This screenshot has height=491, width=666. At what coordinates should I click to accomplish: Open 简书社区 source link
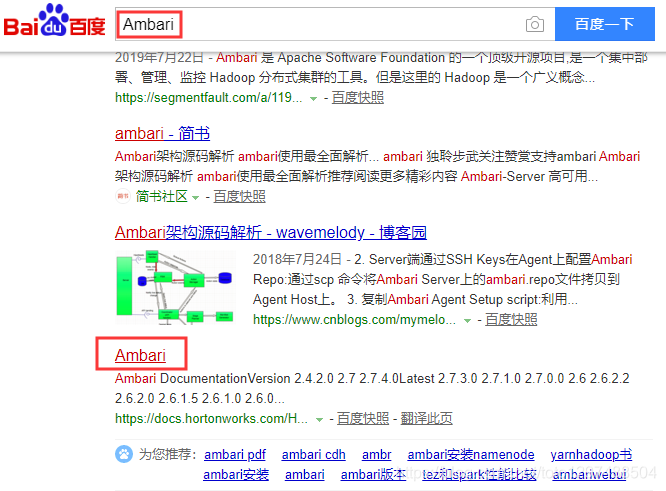[161, 196]
